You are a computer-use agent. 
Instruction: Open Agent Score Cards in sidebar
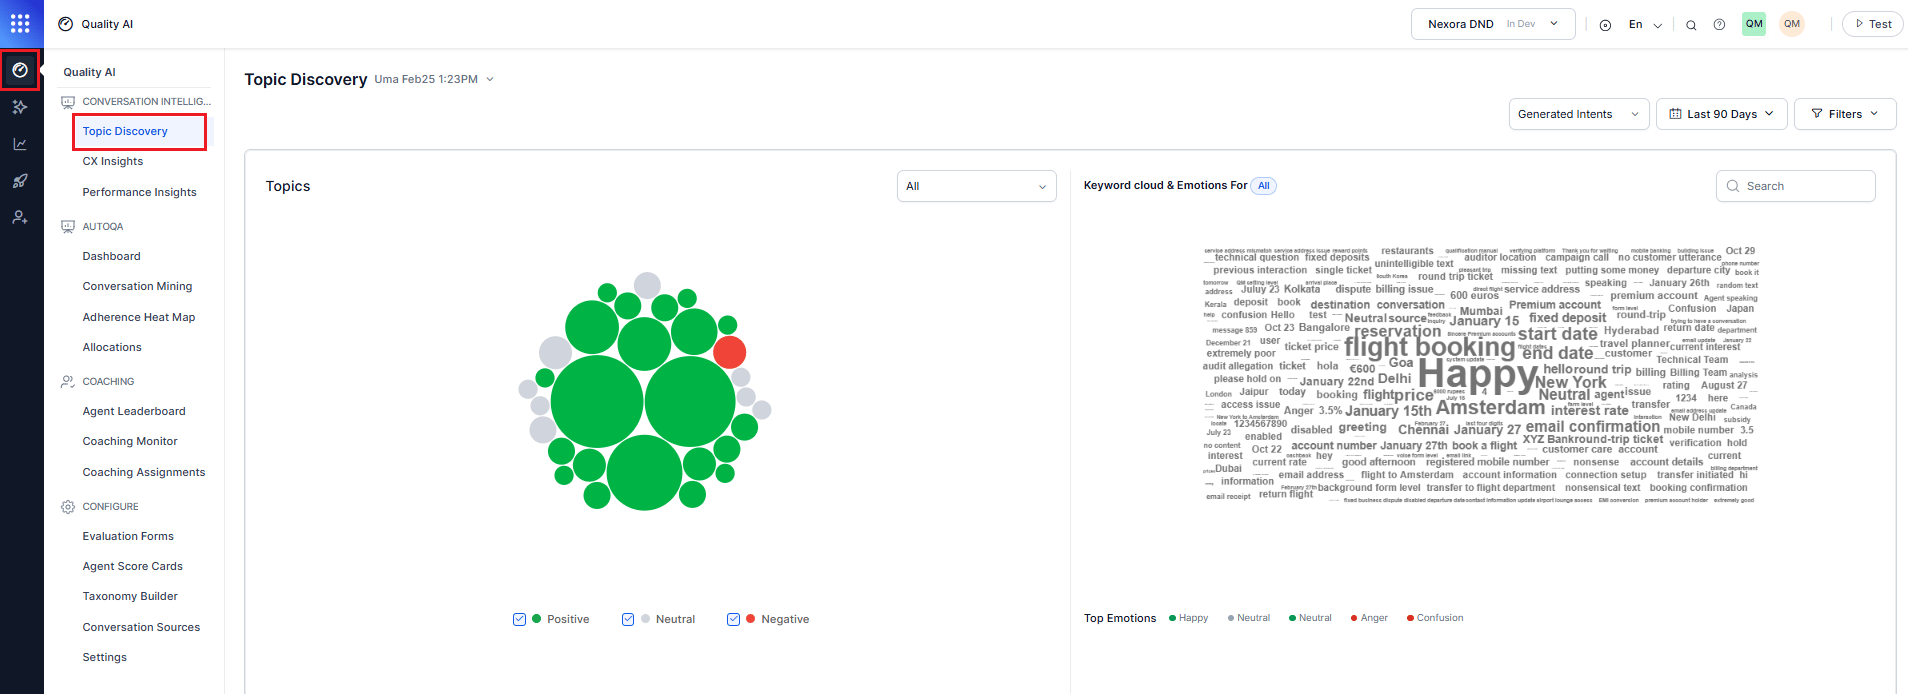pyautogui.click(x=133, y=567)
